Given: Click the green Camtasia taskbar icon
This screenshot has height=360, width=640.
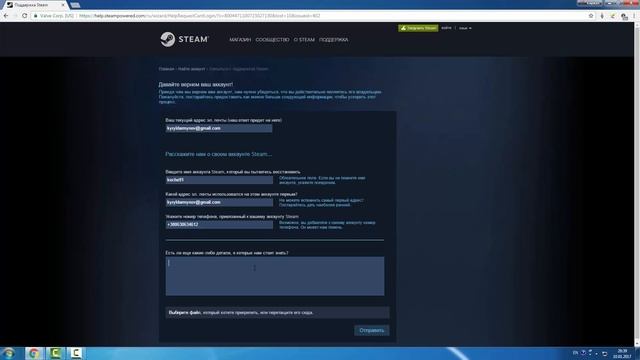Looking at the screenshot, I should pyautogui.click(x=55, y=353).
